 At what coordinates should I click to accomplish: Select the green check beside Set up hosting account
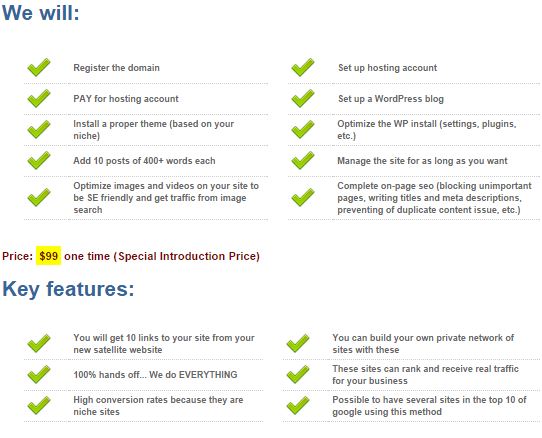303,67
